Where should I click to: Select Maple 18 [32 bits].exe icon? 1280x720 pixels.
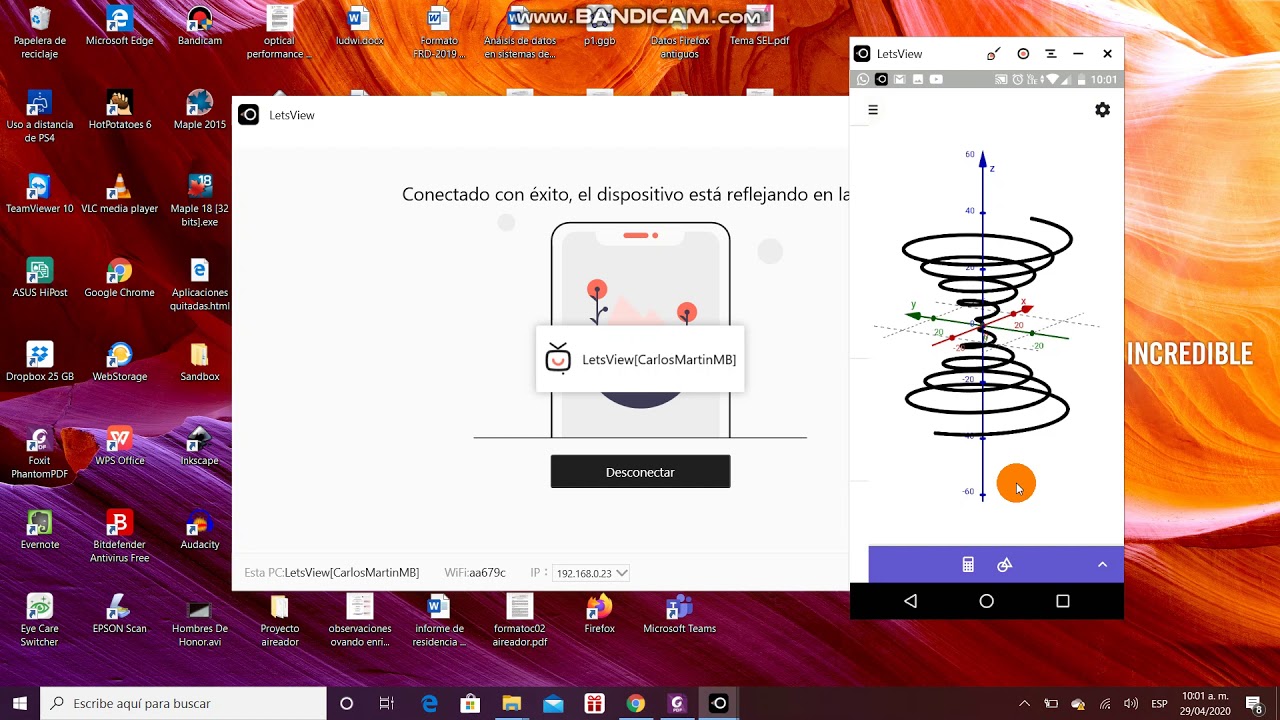click(x=200, y=200)
